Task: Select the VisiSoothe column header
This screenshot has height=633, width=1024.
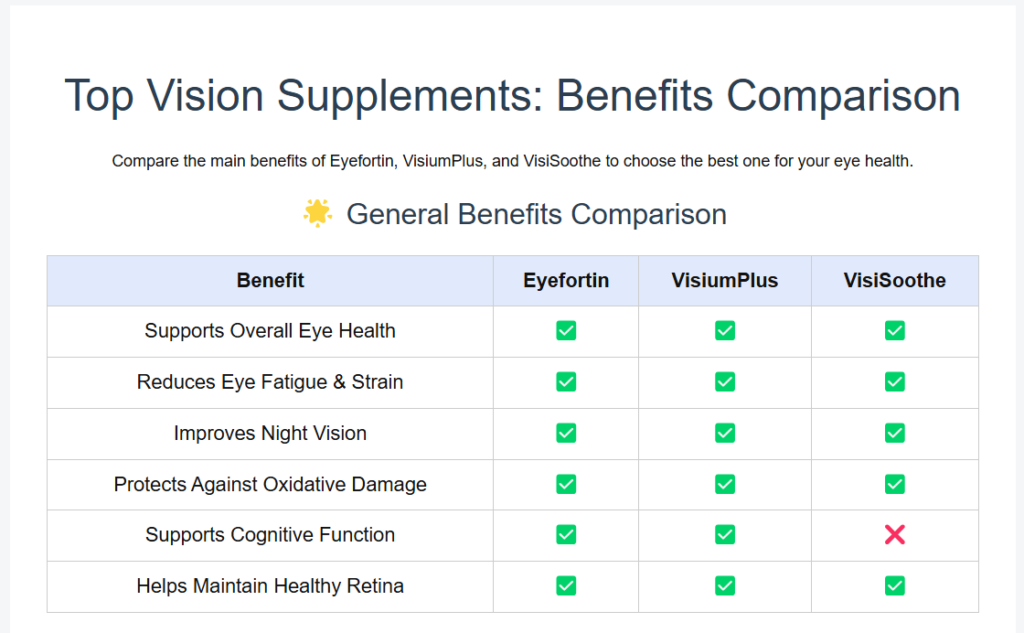Action: pyautogui.click(x=895, y=280)
